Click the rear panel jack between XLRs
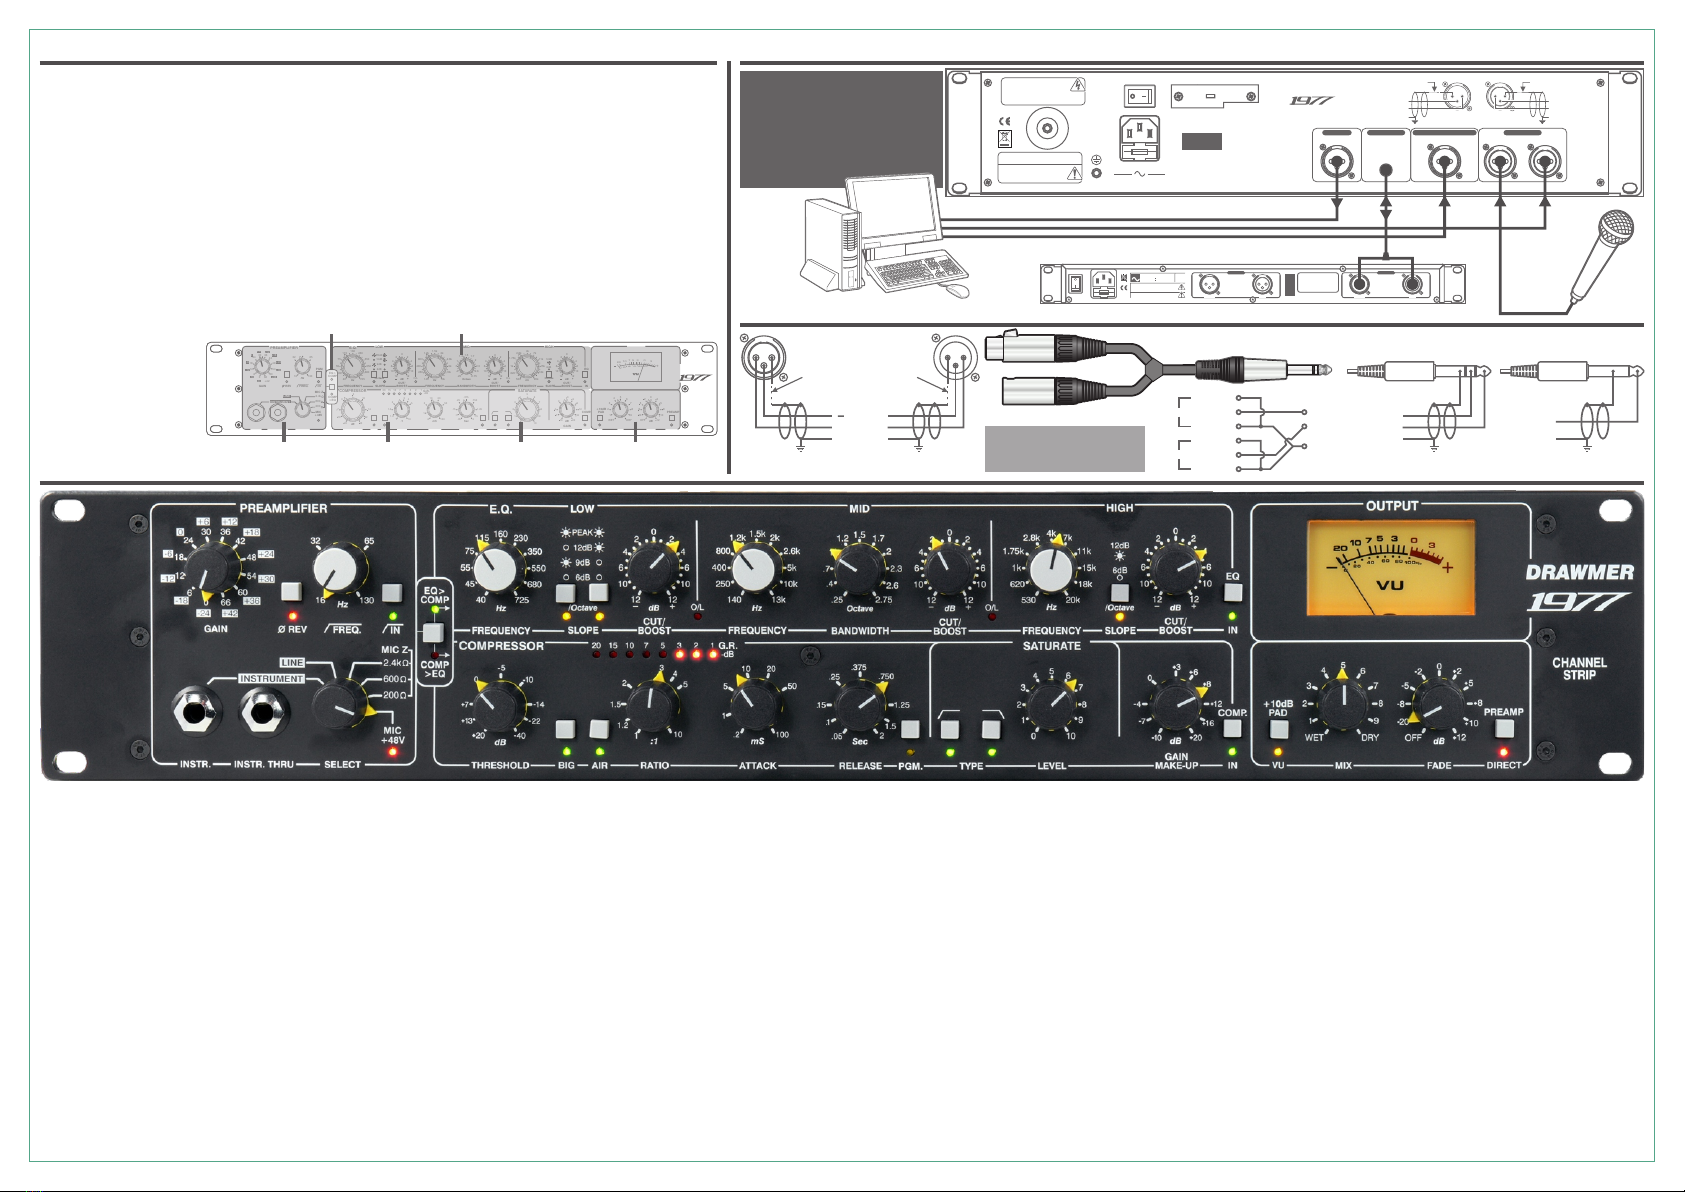 [1385, 170]
